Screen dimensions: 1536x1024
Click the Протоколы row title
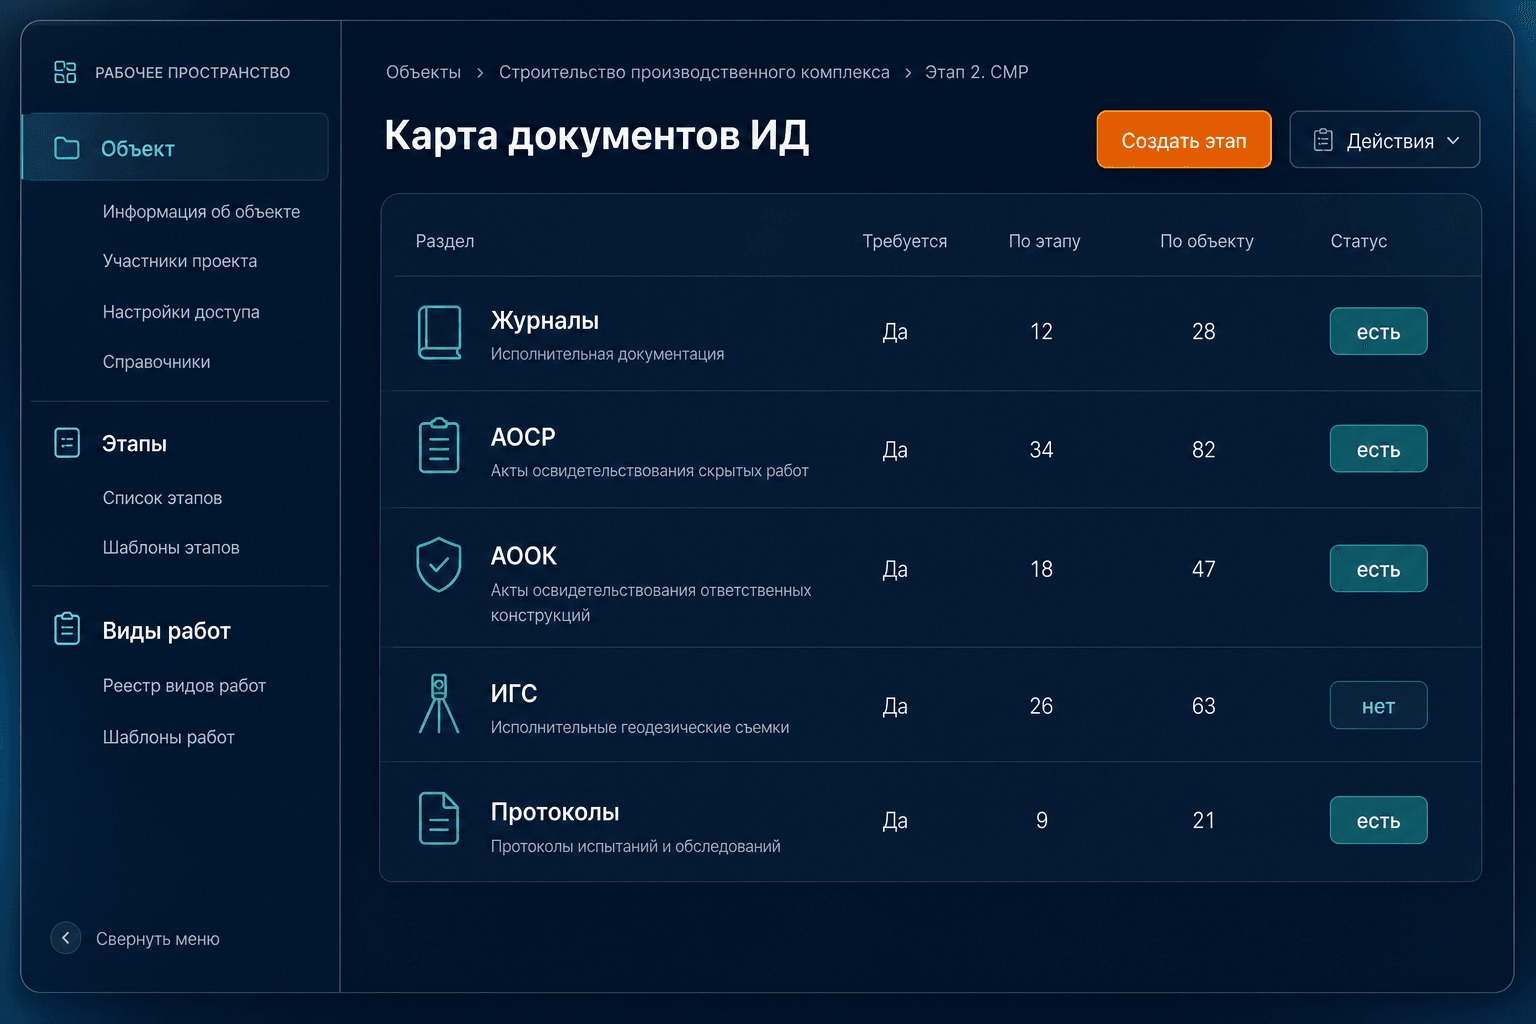pos(554,812)
